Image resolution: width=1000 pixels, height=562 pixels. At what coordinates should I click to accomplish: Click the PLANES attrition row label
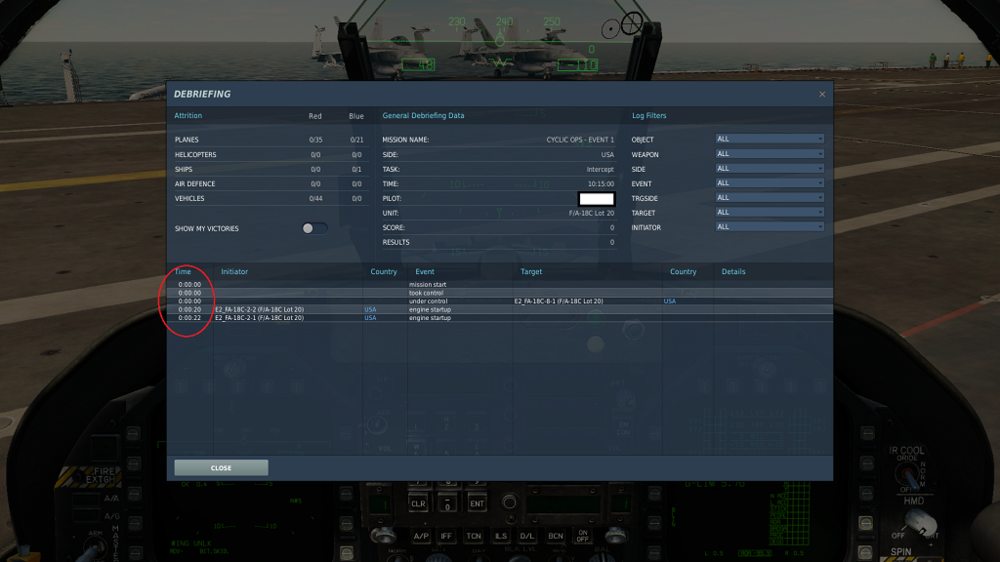coord(187,140)
